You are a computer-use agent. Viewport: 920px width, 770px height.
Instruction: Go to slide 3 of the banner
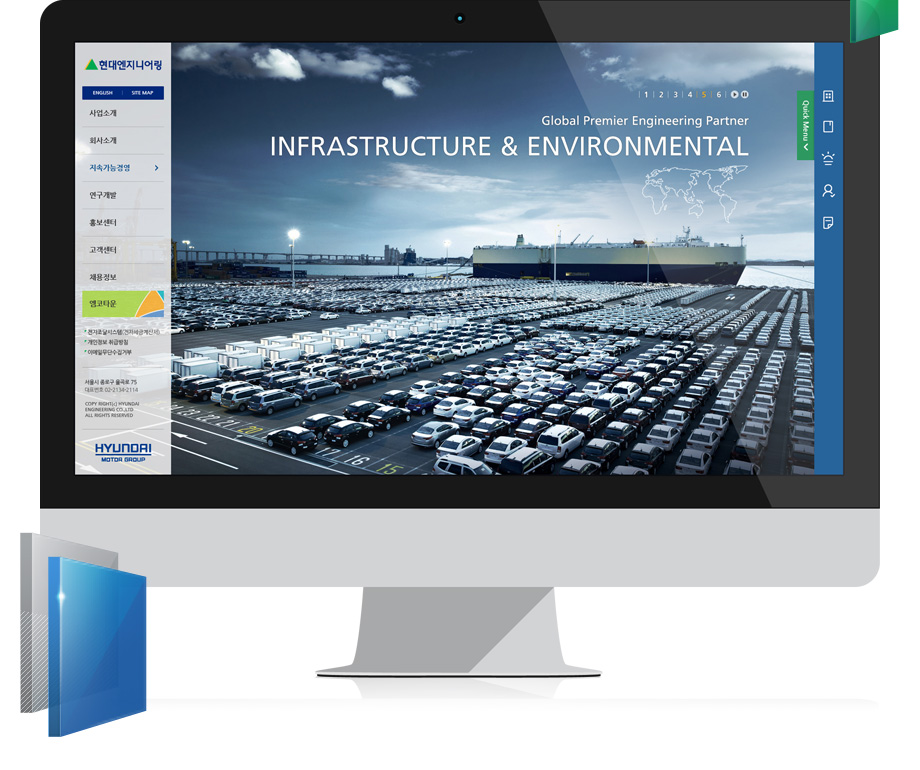(675, 94)
